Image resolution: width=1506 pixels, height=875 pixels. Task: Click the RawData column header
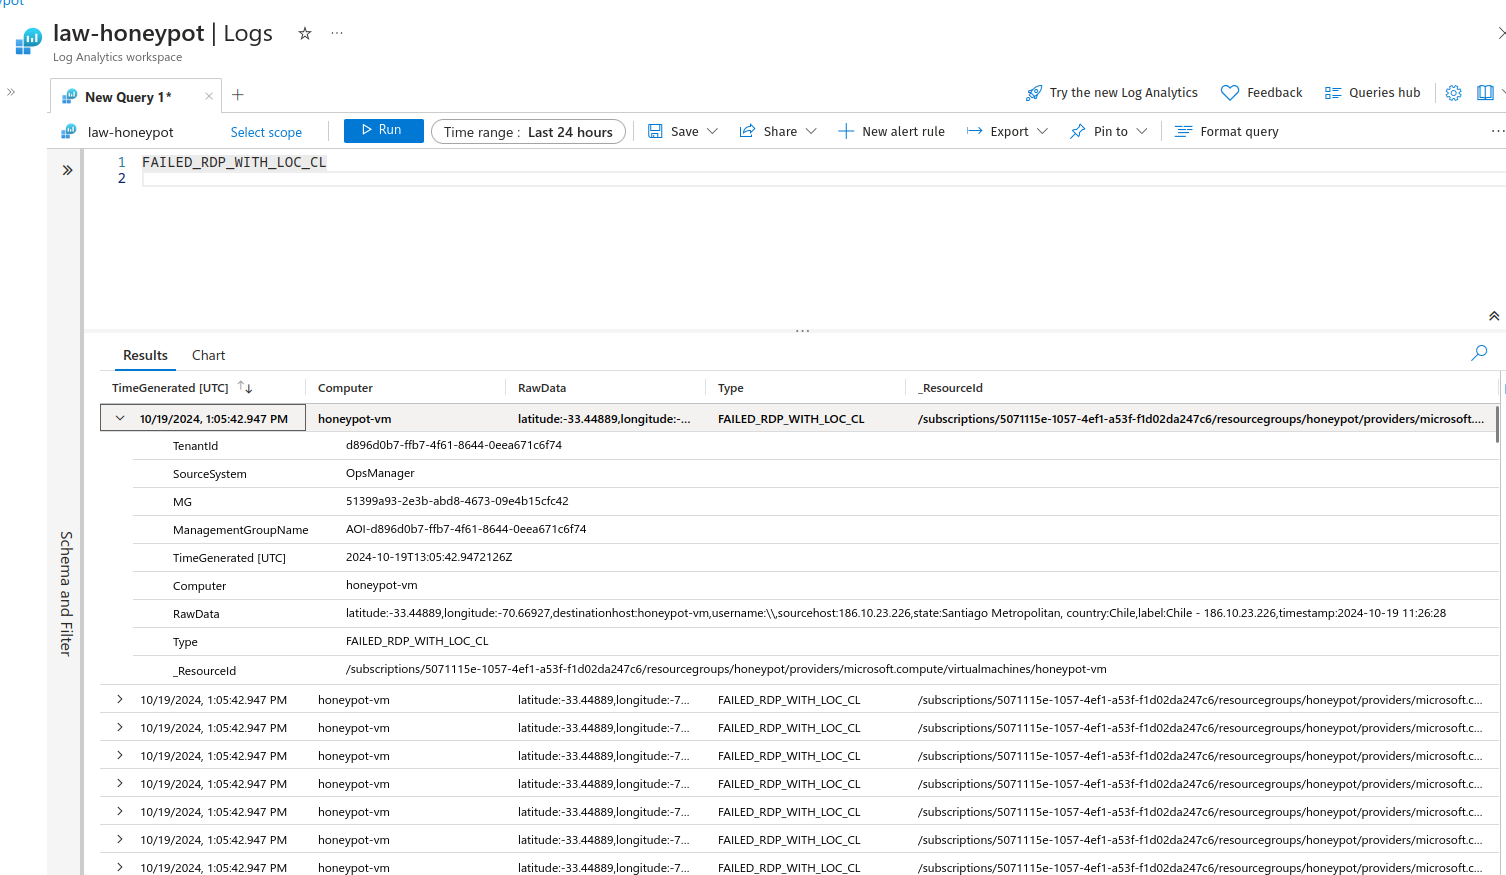point(542,388)
